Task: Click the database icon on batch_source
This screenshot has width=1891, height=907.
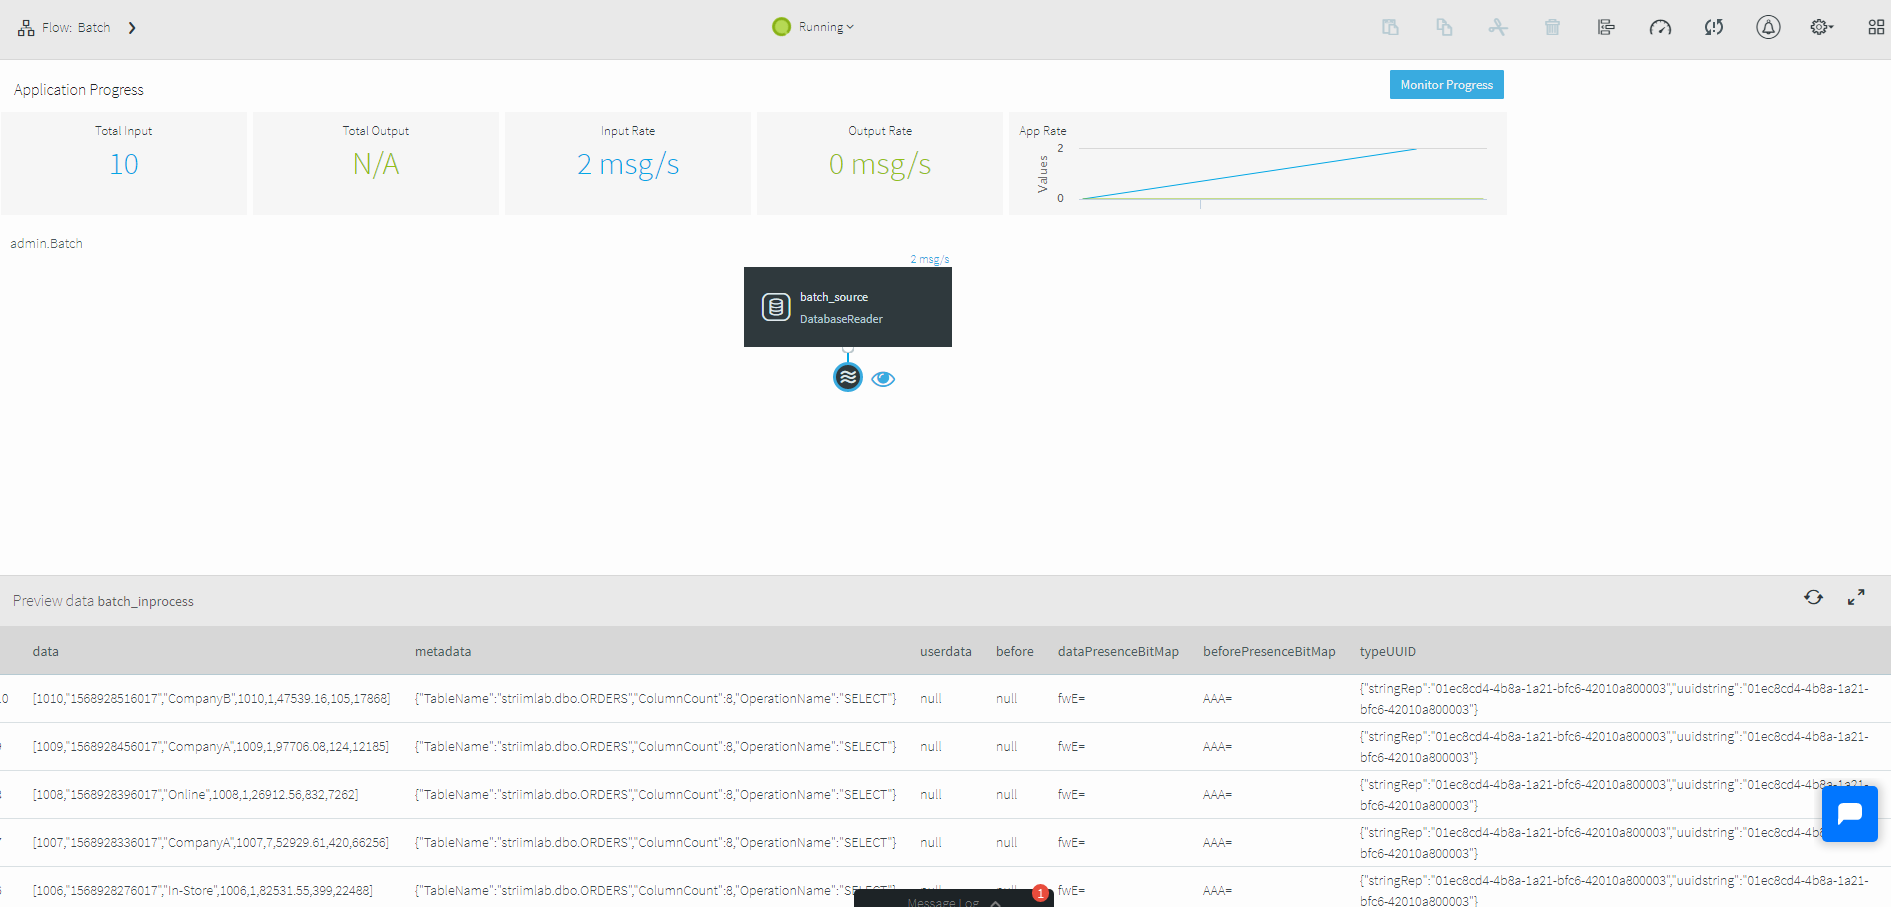Action: (776, 307)
